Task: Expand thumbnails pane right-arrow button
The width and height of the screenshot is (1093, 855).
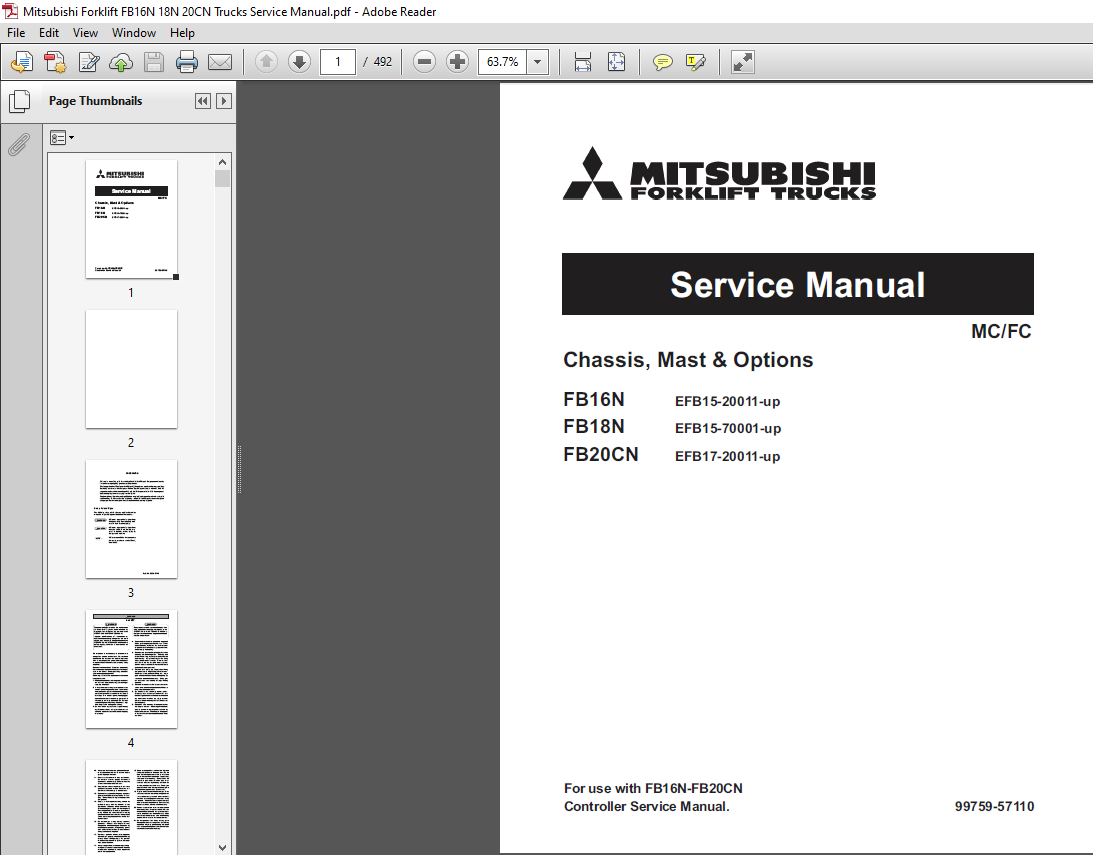Action: click(x=224, y=101)
